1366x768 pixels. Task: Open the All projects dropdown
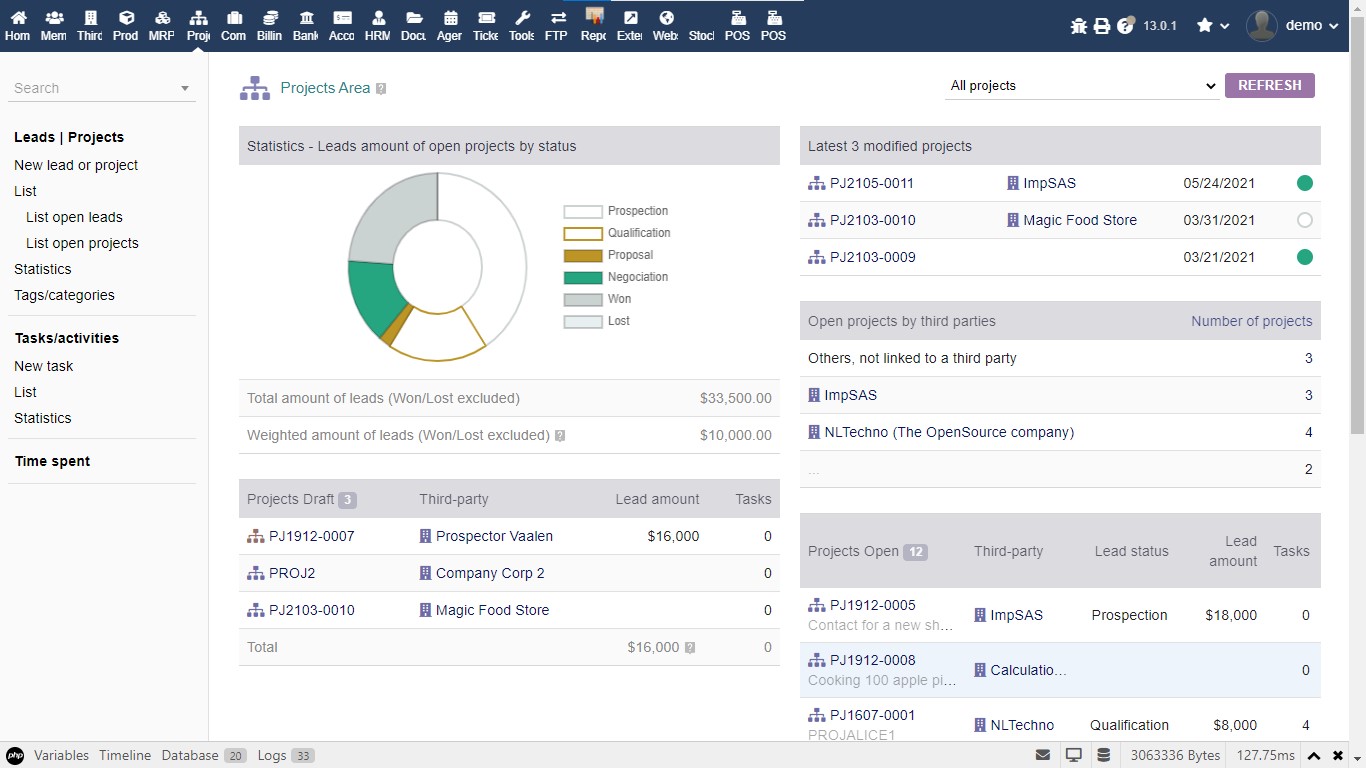1082,85
